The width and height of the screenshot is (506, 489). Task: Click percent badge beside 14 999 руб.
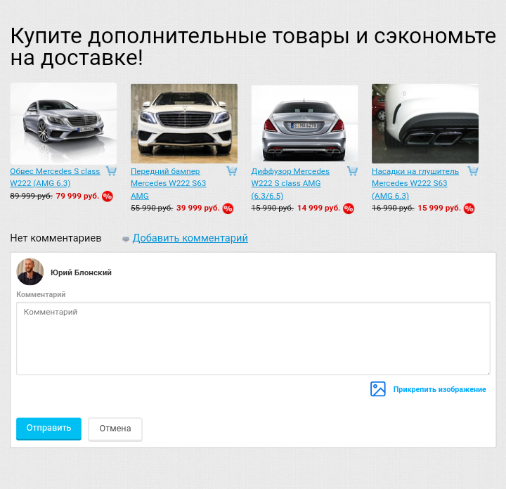349,209
